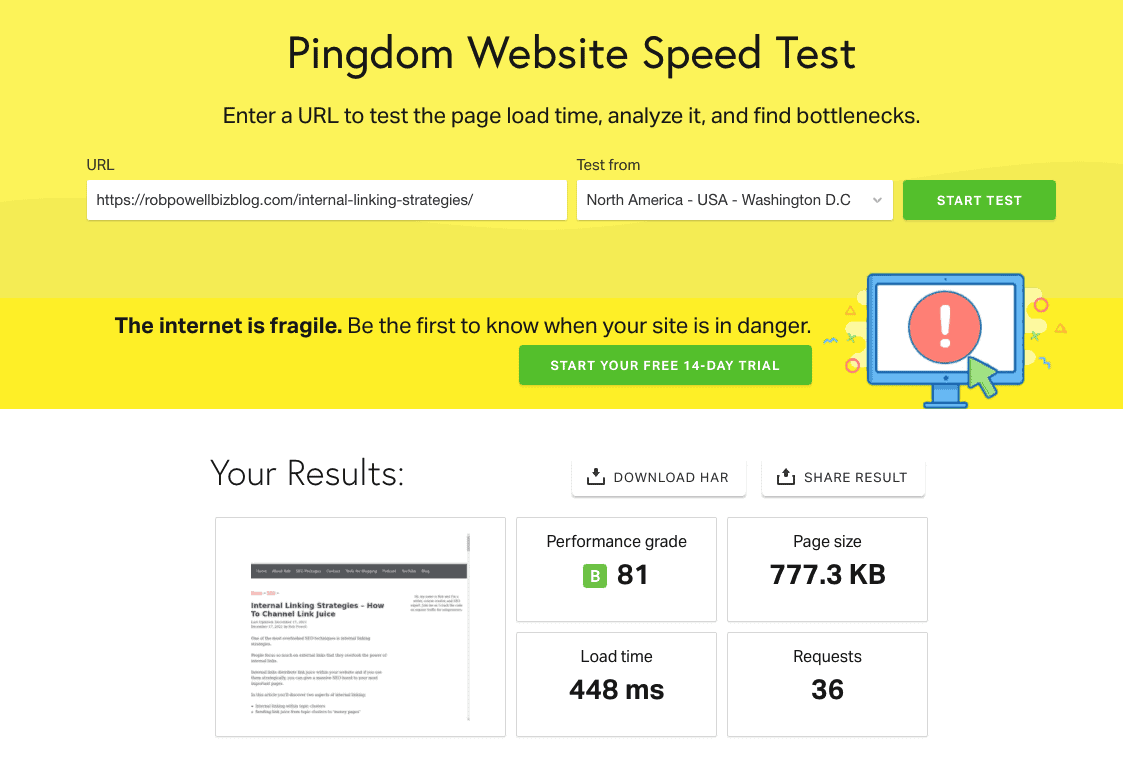Viewport: 1123px width, 778px height.
Task: Click the Page size card showing 777.3 KB
Action: 827,569
